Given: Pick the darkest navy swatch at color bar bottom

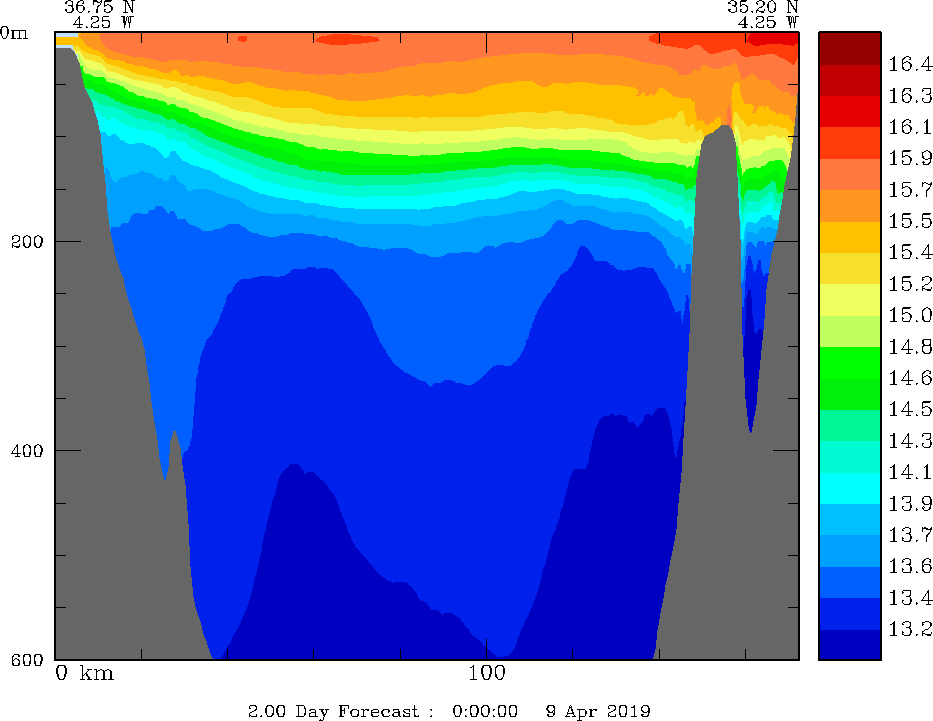Looking at the screenshot, I should click(x=850, y=644).
